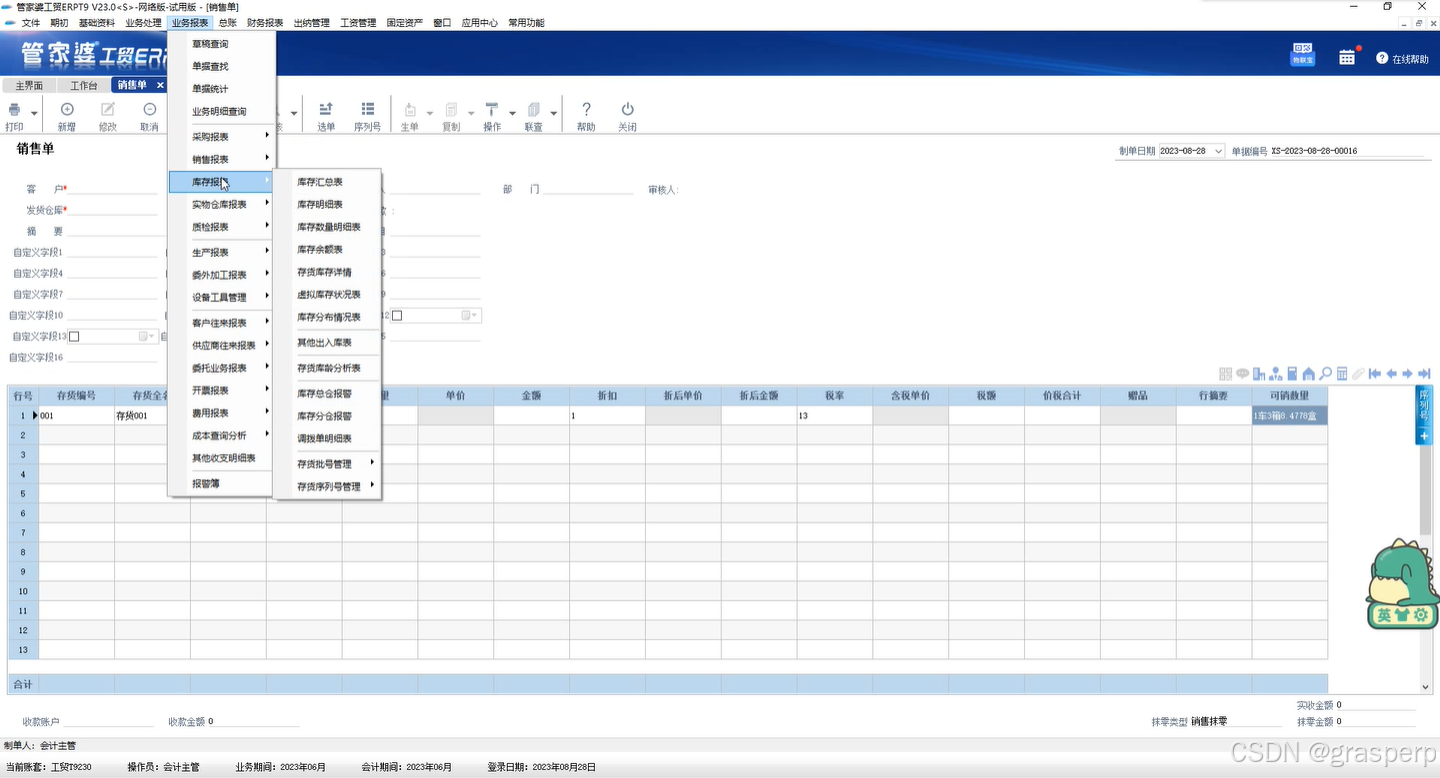Click the grid vertical scrollbar down arrow
The image size is (1440, 778).
pos(1425,687)
